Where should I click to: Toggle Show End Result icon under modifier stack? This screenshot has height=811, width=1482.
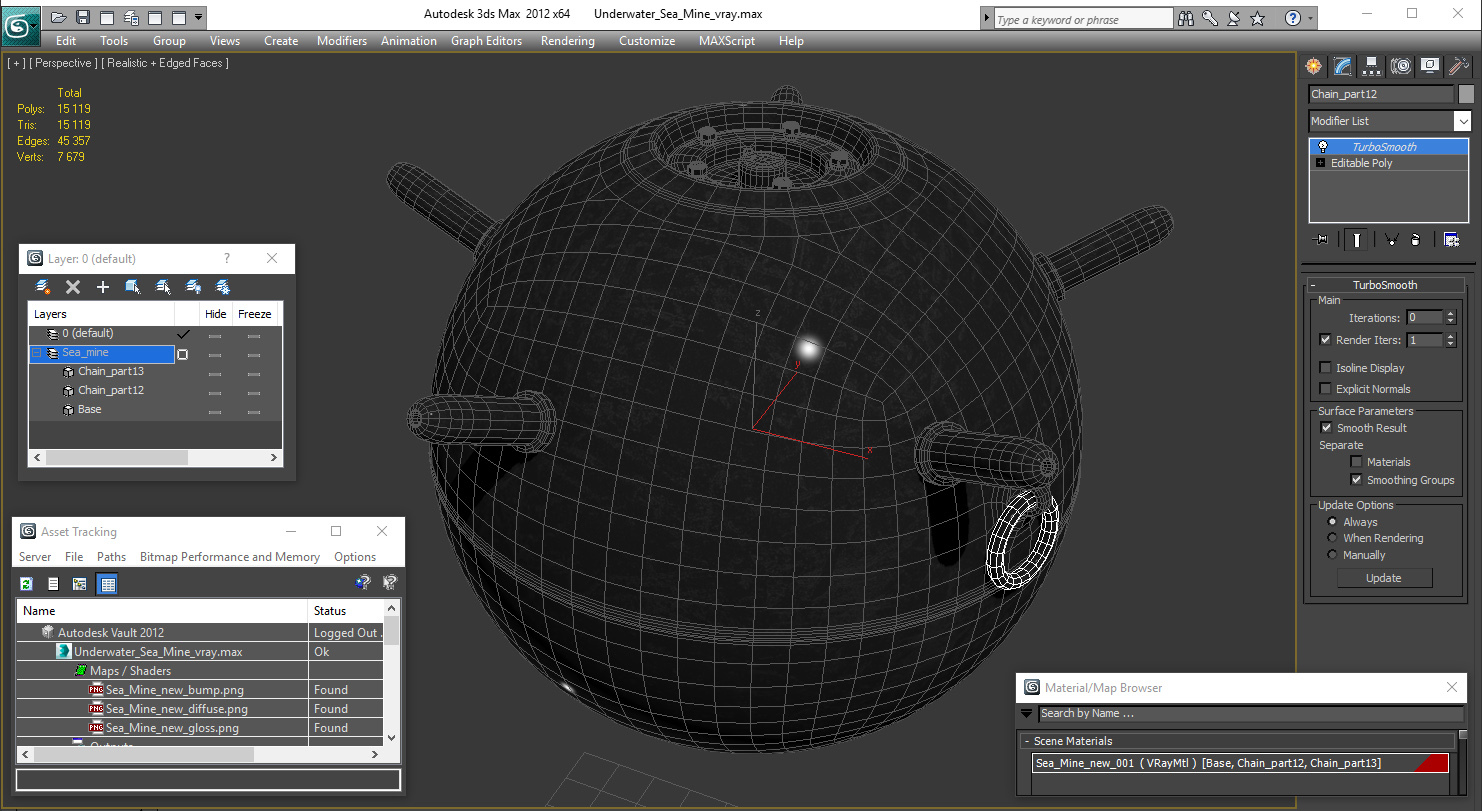[x=1356, y=239]
